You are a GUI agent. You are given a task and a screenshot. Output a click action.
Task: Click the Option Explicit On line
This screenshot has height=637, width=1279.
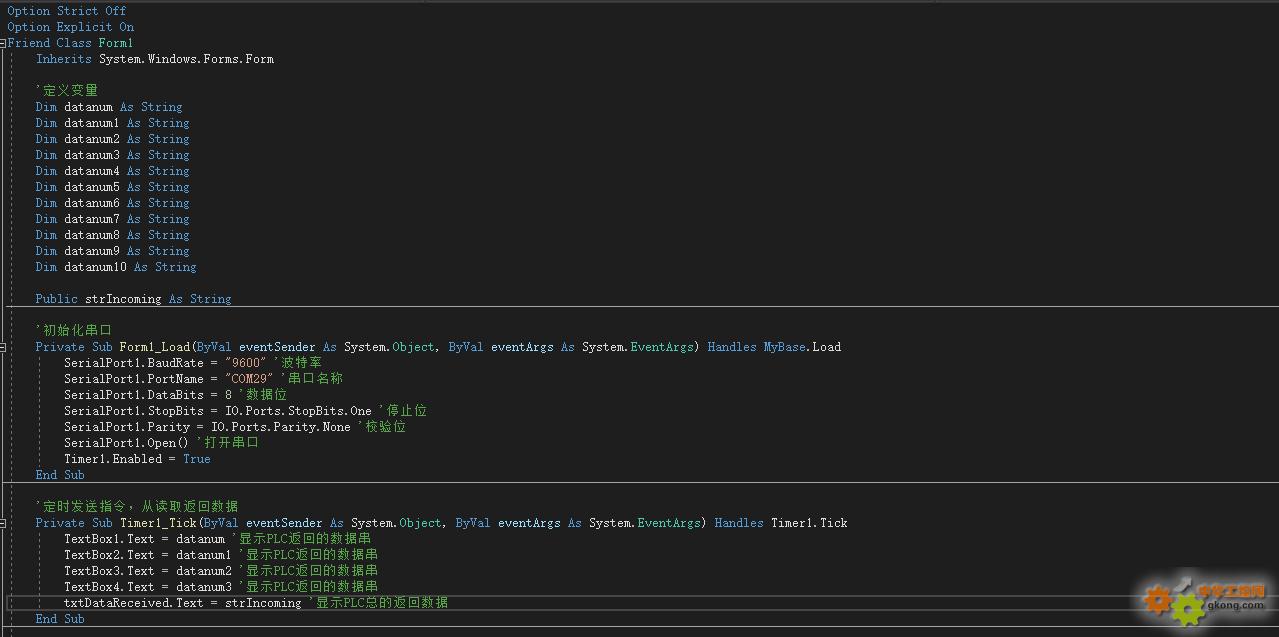[71, 27]
